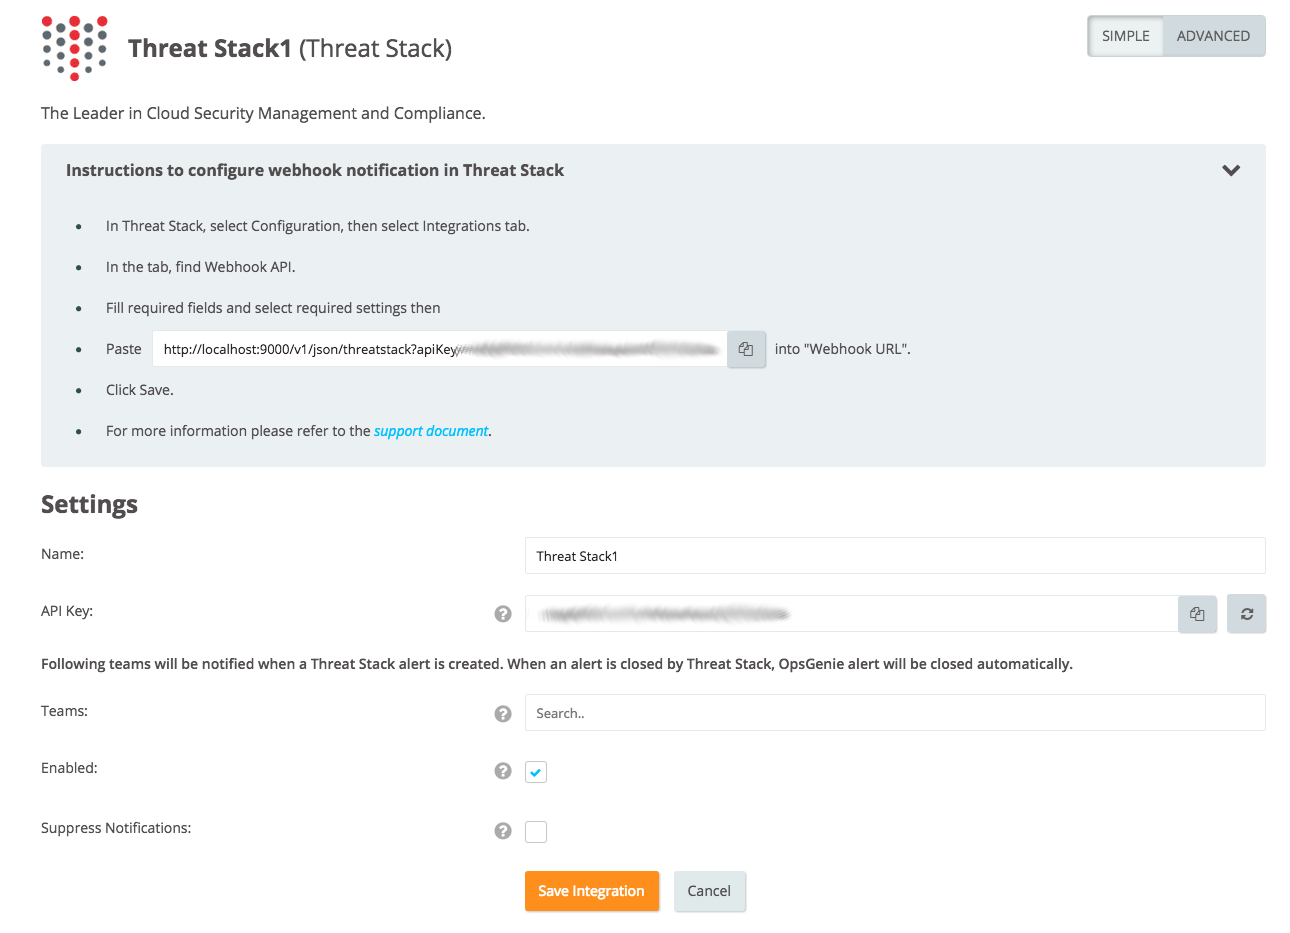This screenshot has height=933, width=1290.
Task: Open the Teams search dropdown
Action: pyautogui.click(x=894, y=713)
